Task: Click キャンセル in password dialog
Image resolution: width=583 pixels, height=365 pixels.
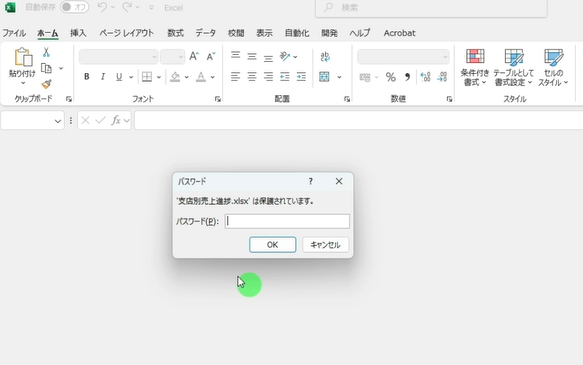Action: (x=325, y=245)
